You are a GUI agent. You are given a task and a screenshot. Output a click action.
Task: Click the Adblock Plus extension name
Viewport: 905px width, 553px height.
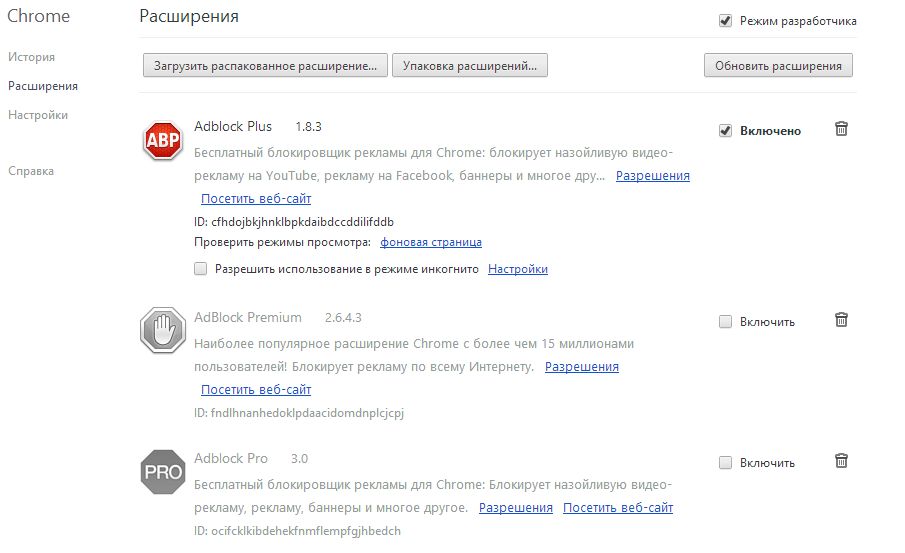point(233,126)
